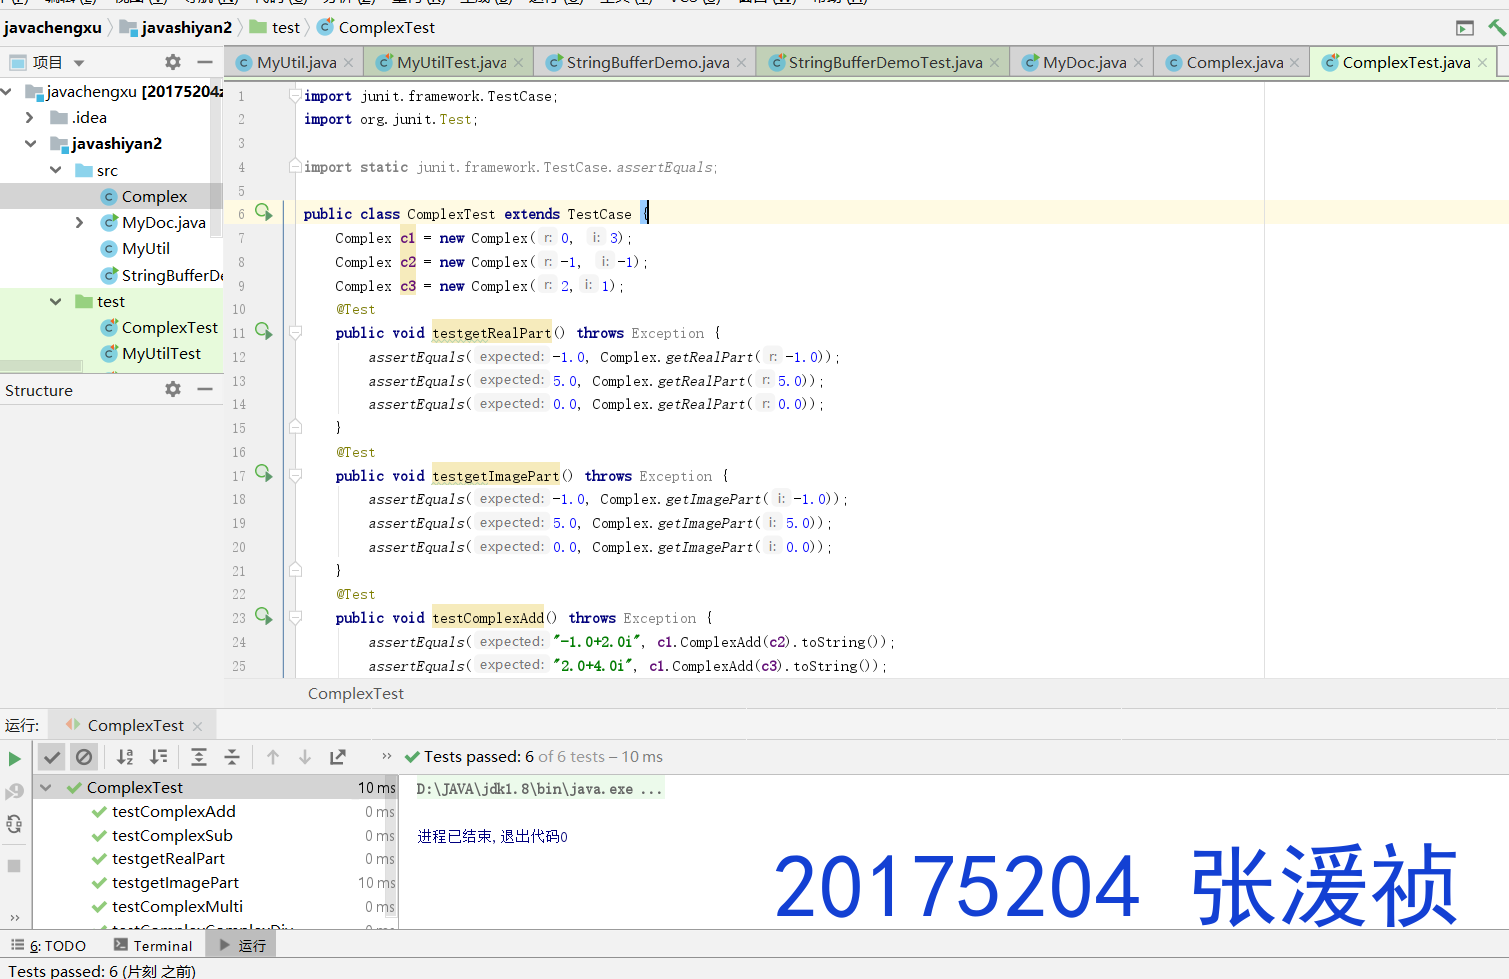Open the Terminal tool window
Image resolution: width=1509 pixels, height=979 pixels.
(x=153, y=945)
